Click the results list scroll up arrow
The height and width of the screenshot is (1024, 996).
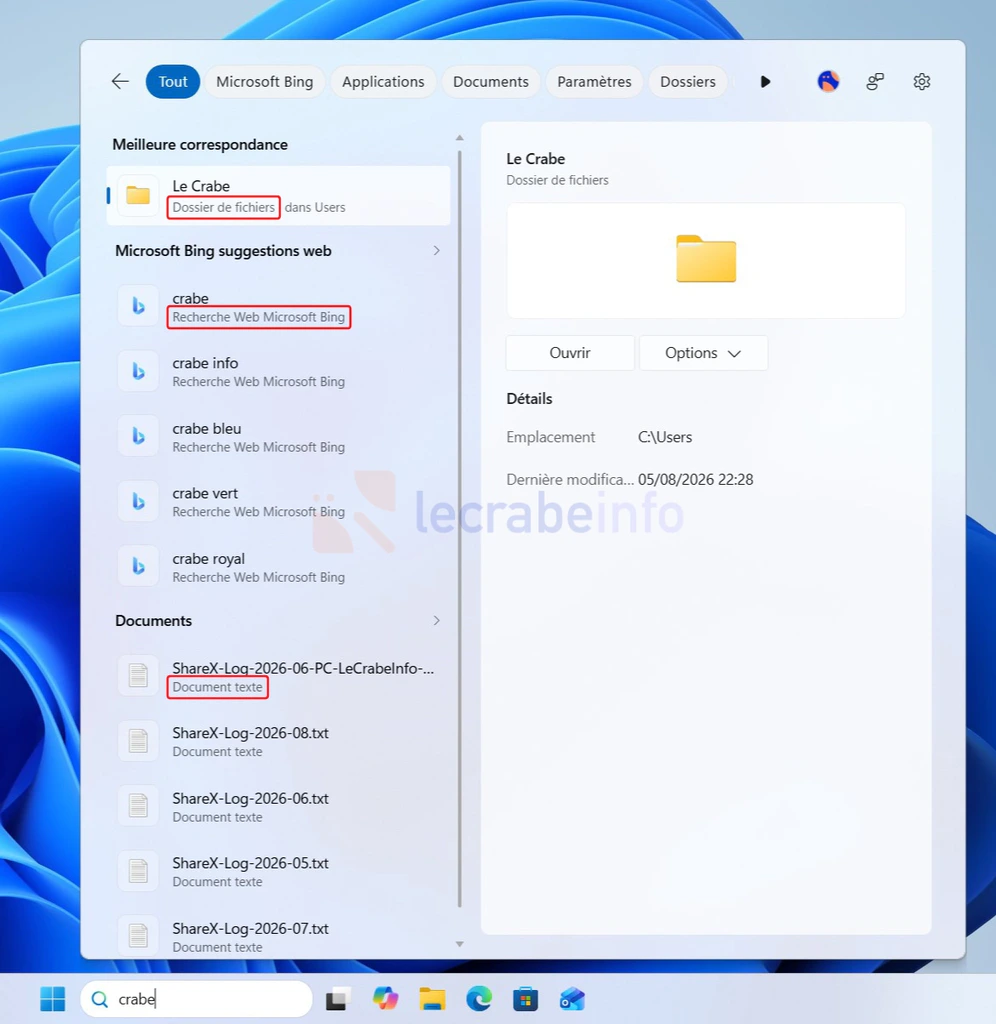[x=459, y=138]
